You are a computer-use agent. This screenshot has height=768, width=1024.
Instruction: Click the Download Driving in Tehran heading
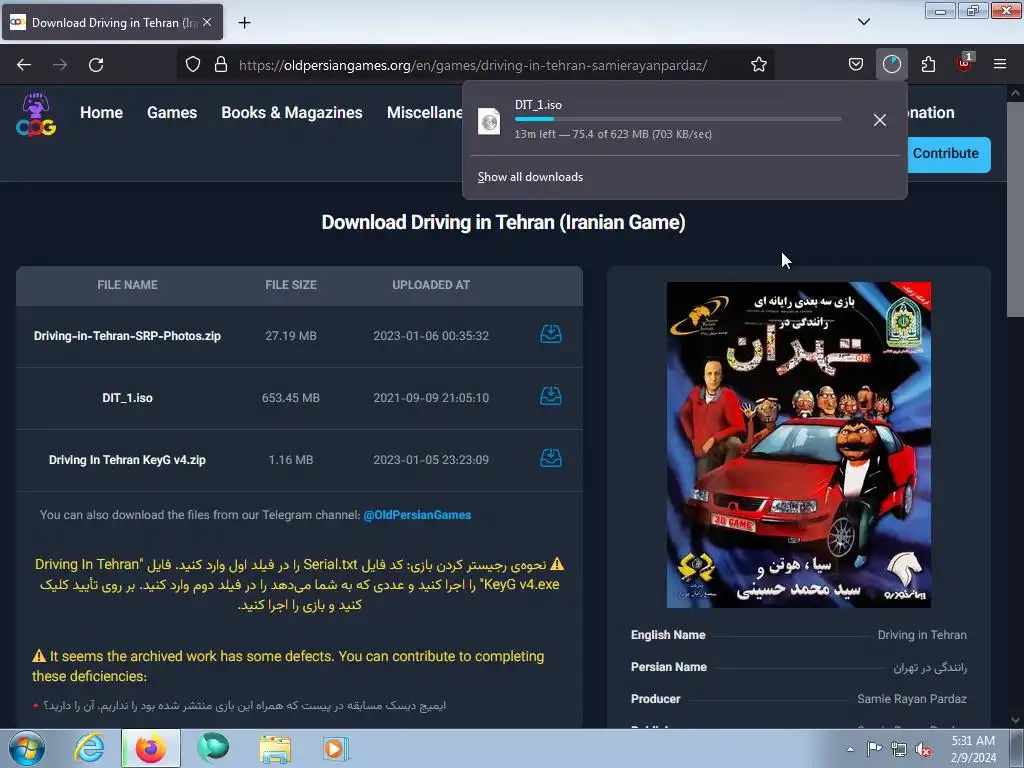(x=504, y=223)
